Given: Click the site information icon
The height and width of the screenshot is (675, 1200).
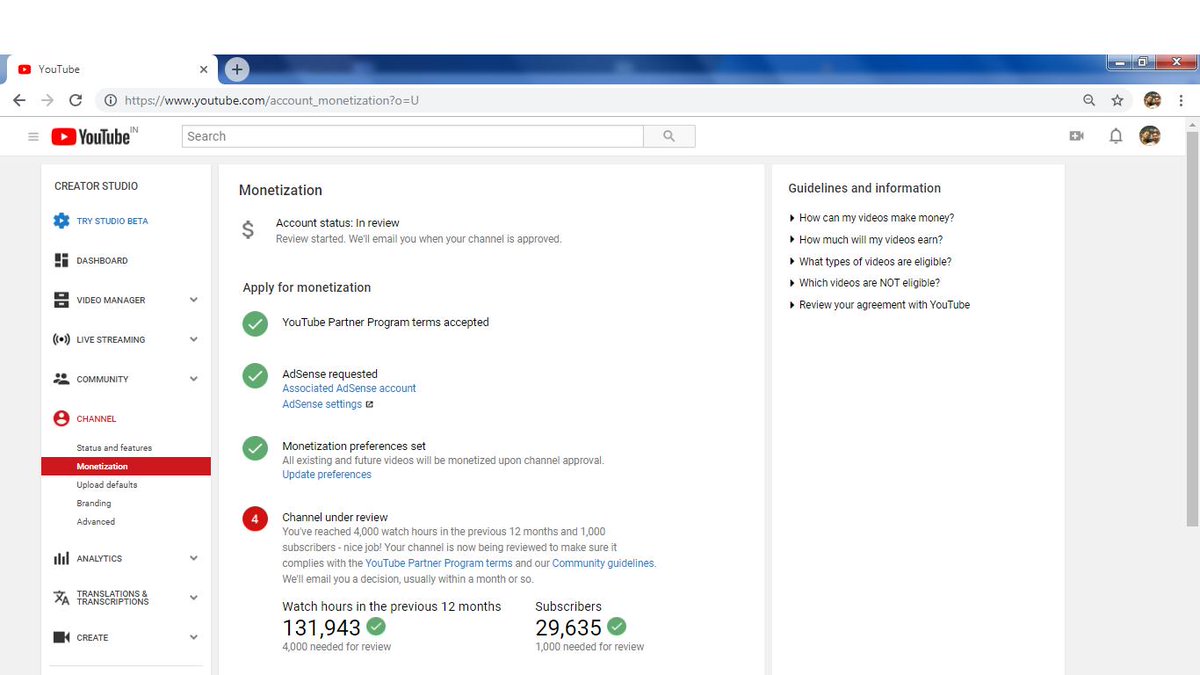Looking at the screenshot, I should coord(110,100).
